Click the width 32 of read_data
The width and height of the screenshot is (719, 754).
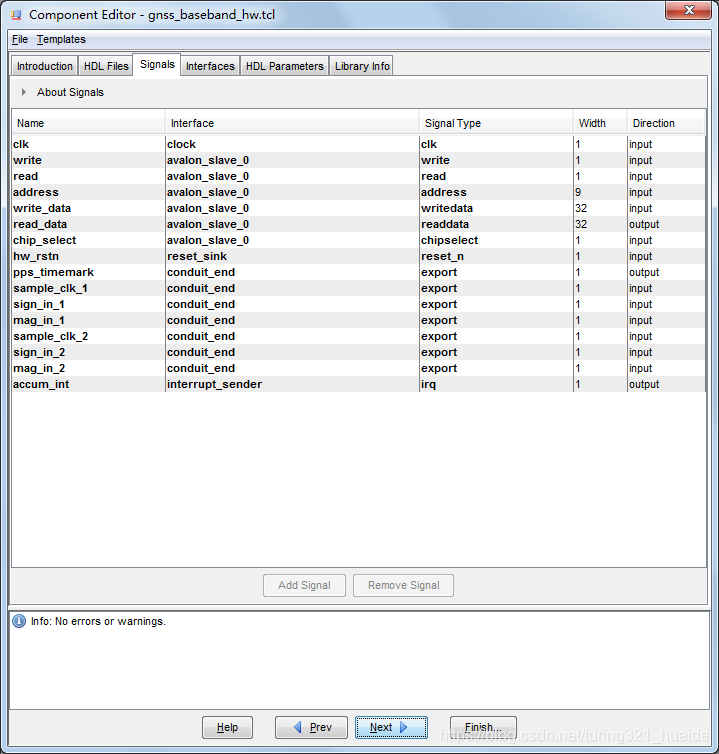600,224
